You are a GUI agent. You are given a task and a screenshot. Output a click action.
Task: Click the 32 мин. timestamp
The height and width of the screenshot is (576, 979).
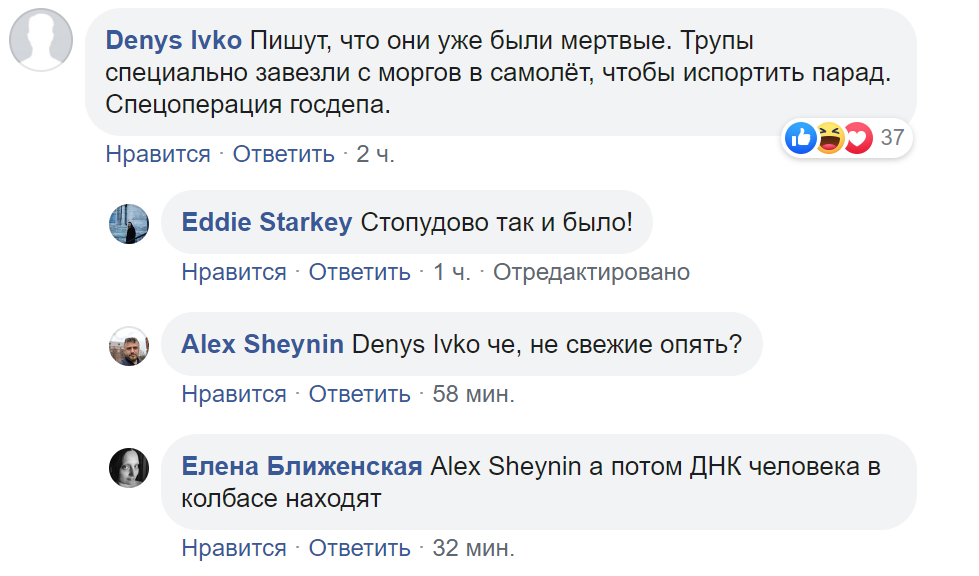tap(473, 548)
